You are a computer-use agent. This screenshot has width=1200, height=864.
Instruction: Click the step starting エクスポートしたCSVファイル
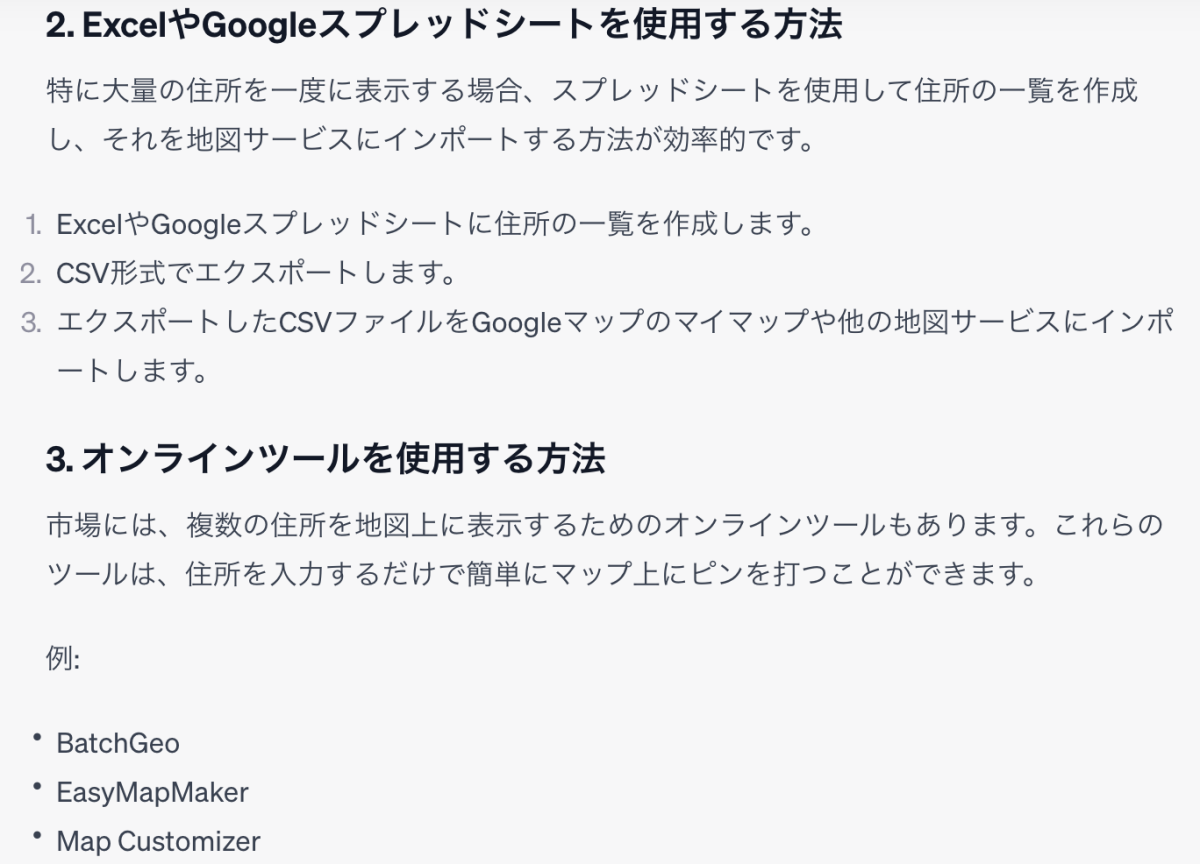click(614, 322)
